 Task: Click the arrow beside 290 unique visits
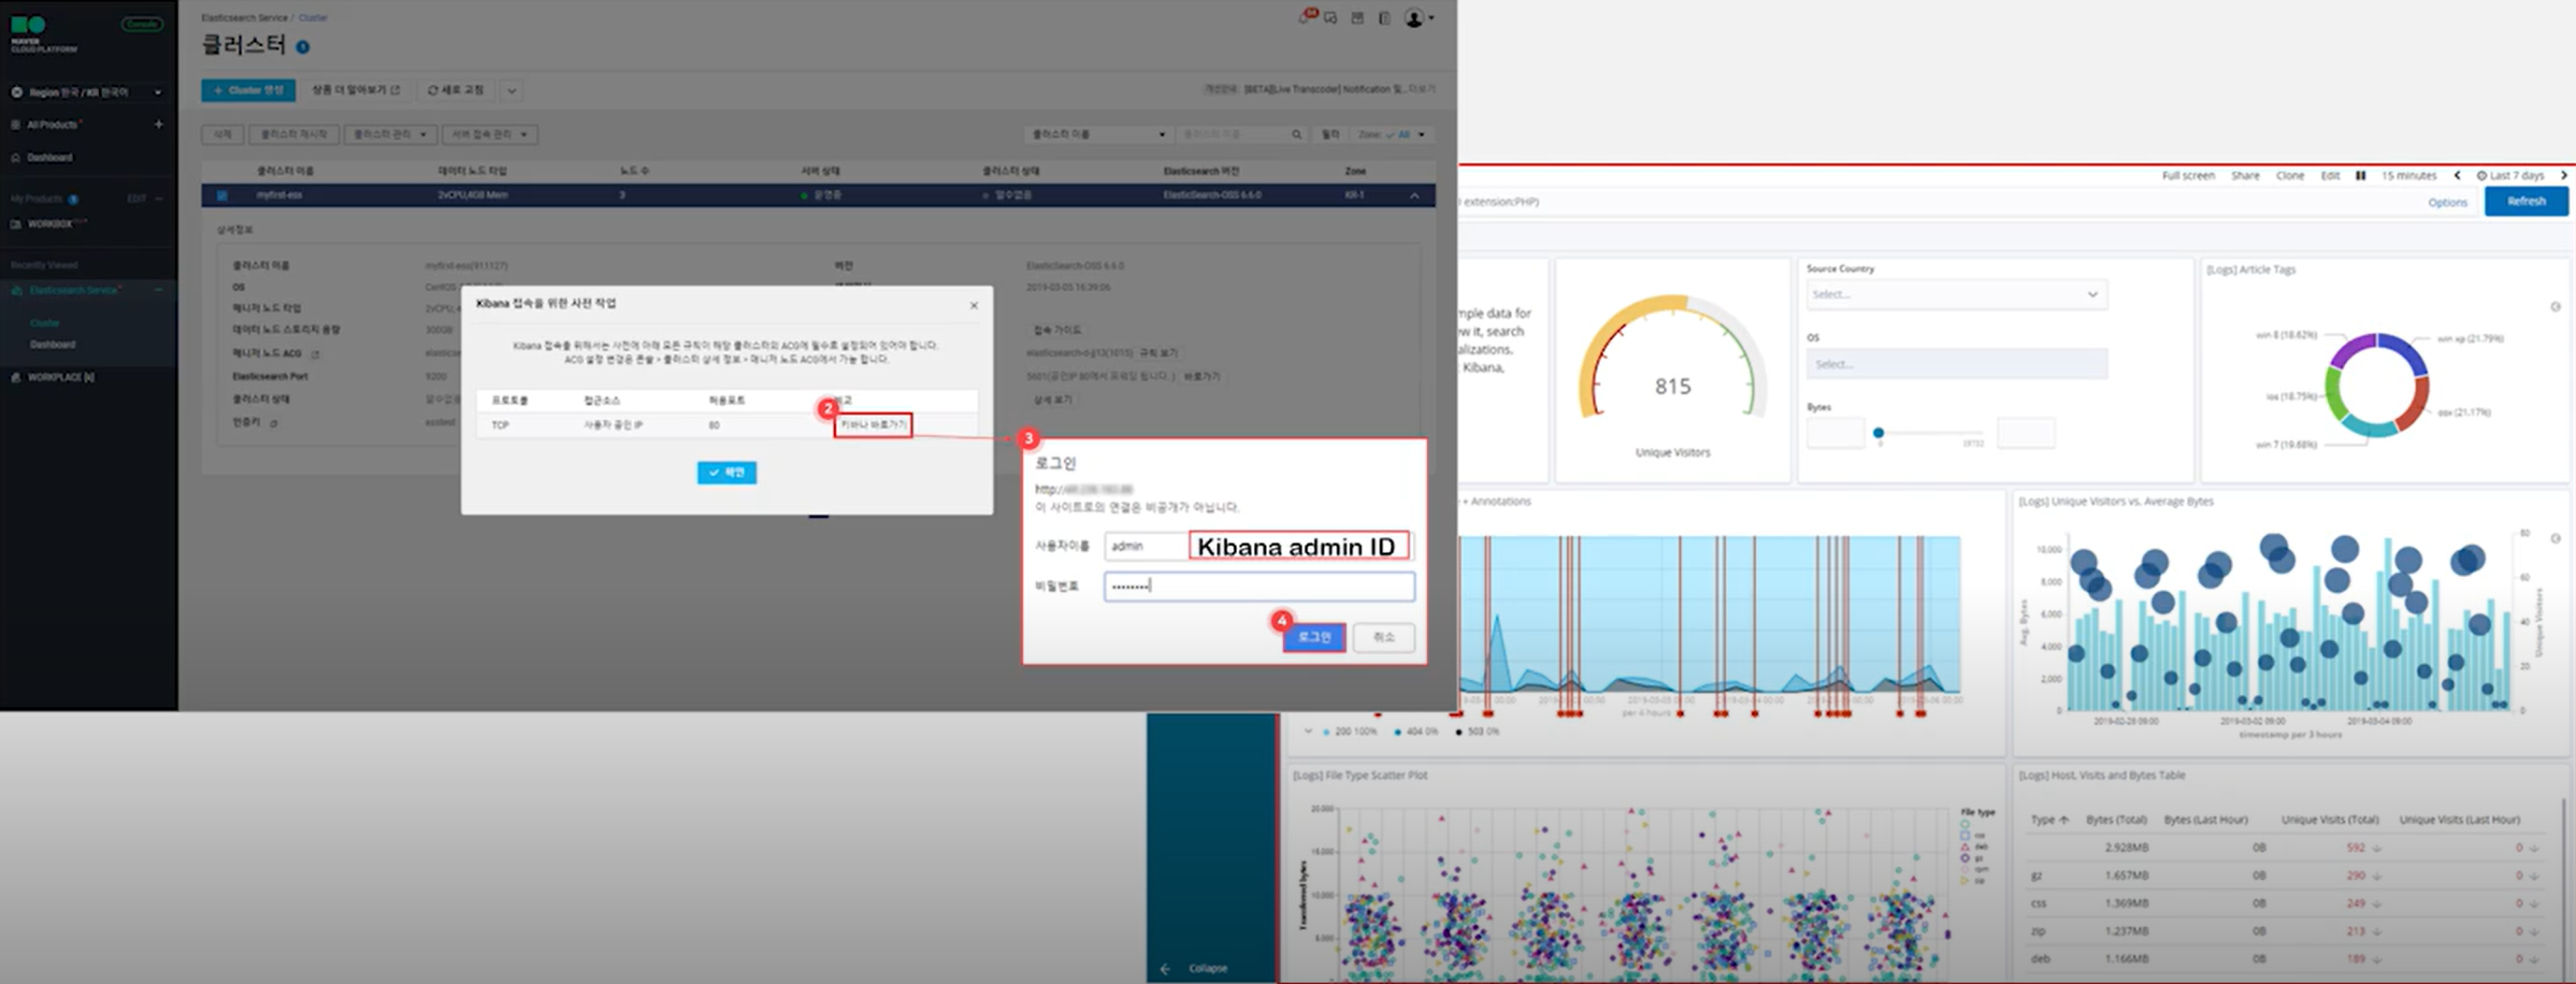point(2376,876)
